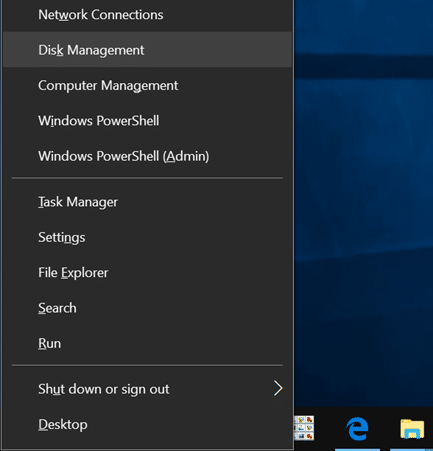Screen dimensions: 433x451
Task: Launch Windows PowerShell
Action: [x=147, y=121]
